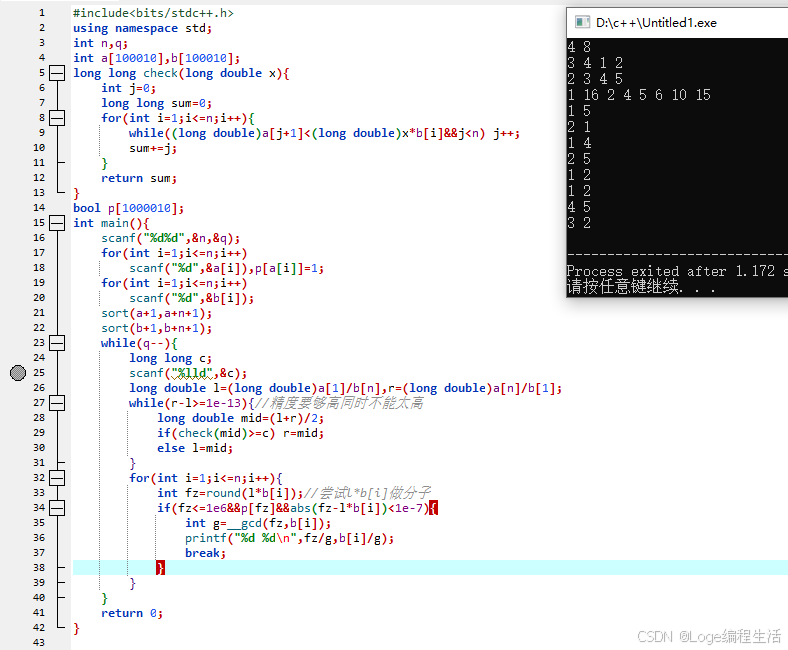Image resolution: width=788 pixels, height=650 pixels.
Task: Click 'sort(b+1,b+n+1);' line
Action: click(x=157, y=328)
